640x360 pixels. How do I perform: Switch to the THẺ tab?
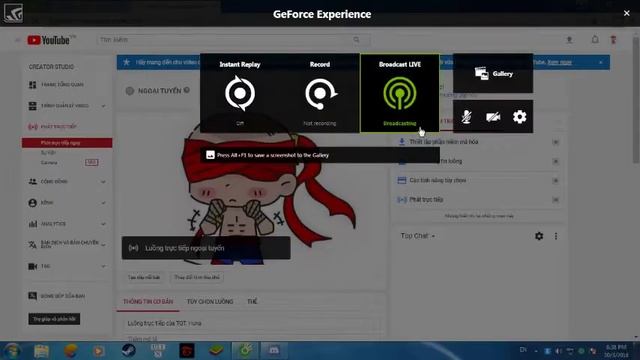252,302
